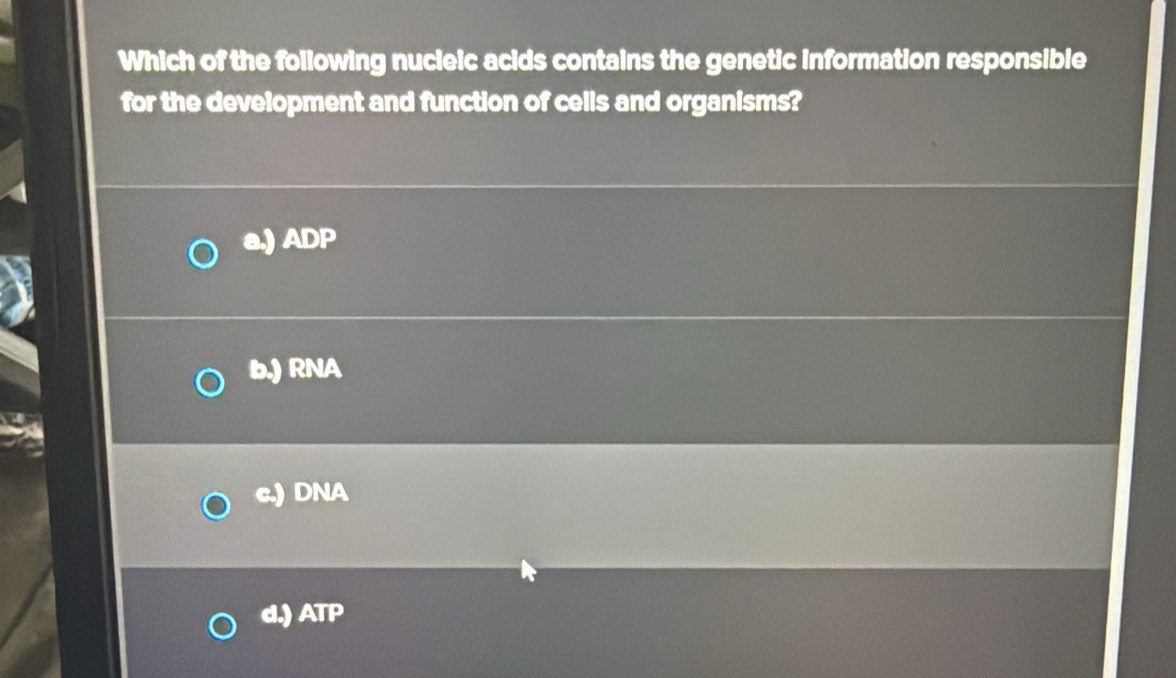
Task: Click empty space in the RNA row
Action: pos(700,380)
